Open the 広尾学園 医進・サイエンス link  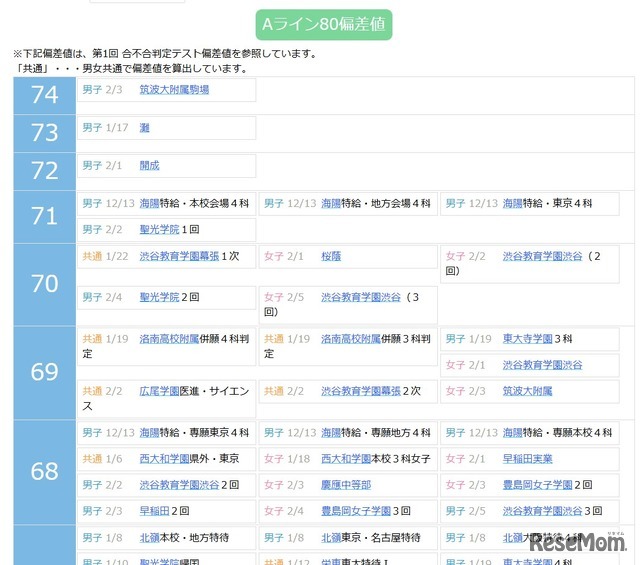(159, 391)
